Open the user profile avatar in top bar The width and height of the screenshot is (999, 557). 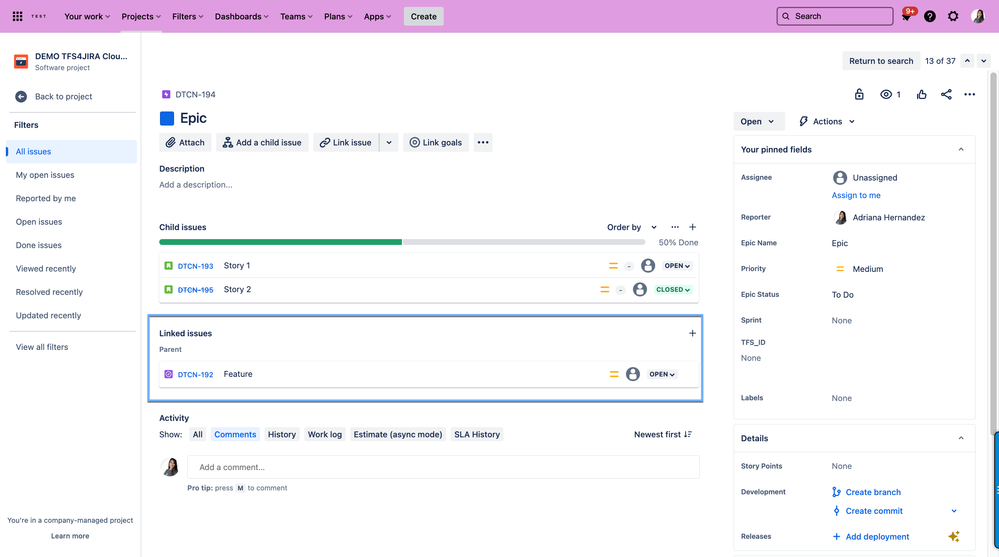978,17
